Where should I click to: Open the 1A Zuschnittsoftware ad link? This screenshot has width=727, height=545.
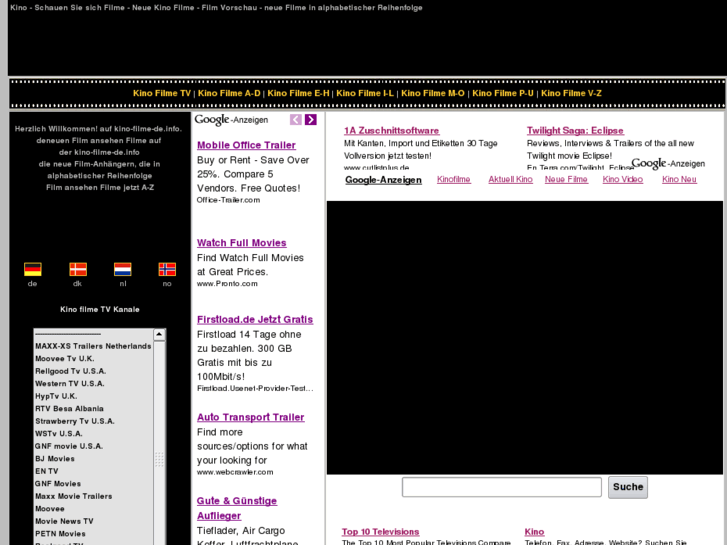pyautogui.click(x=392, y=131)
